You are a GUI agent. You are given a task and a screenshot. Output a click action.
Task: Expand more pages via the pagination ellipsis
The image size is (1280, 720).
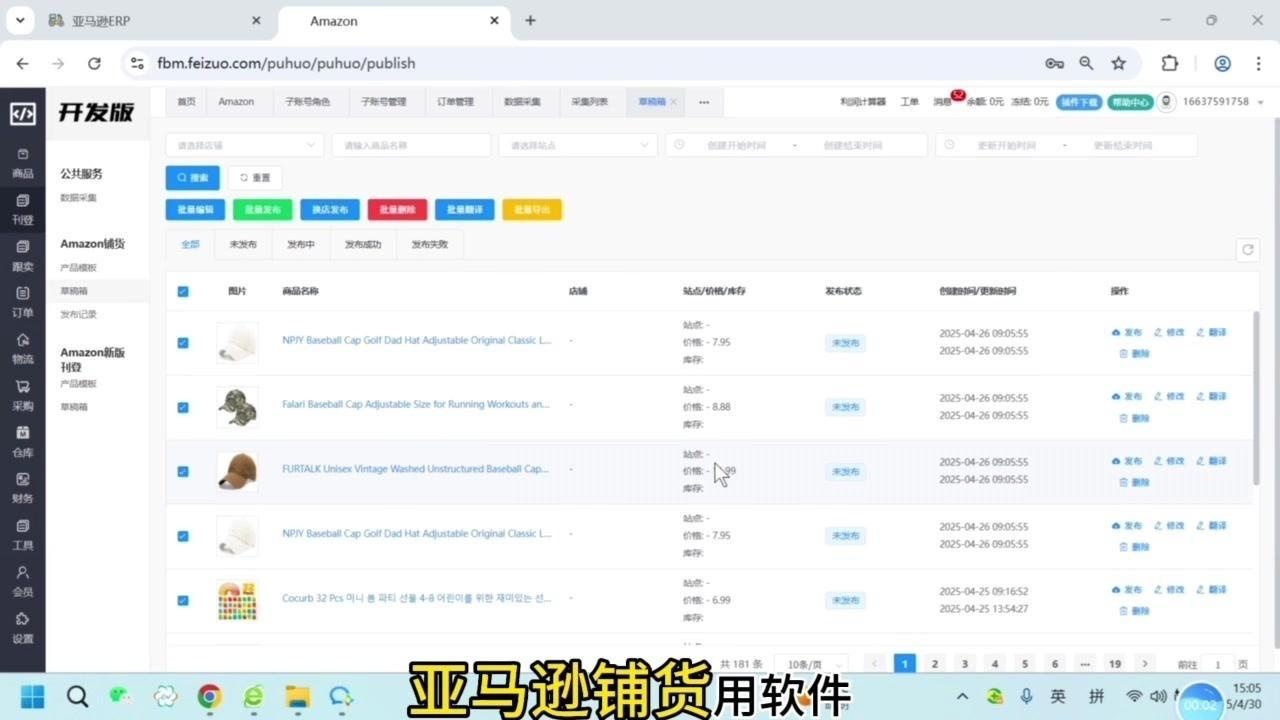[x=1085, y=664]
